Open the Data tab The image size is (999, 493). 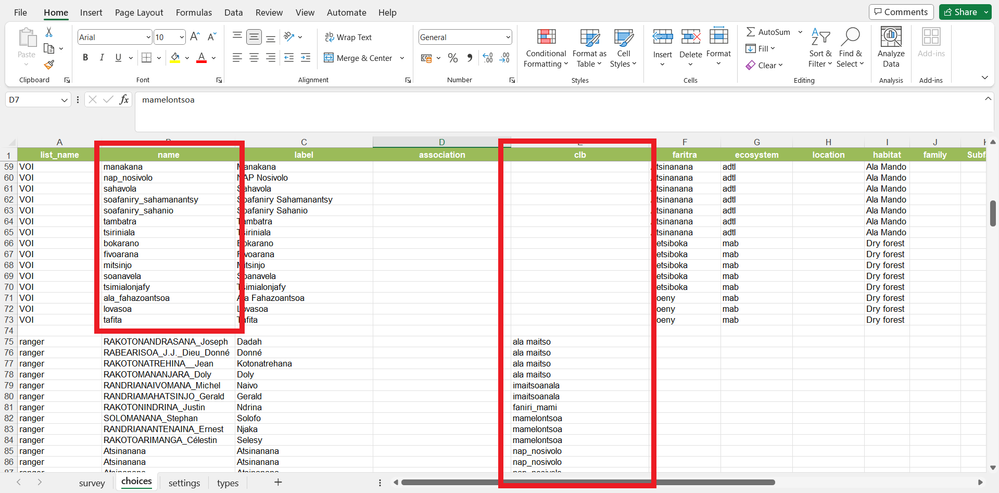pyautogui.click(x=233, y=12)
